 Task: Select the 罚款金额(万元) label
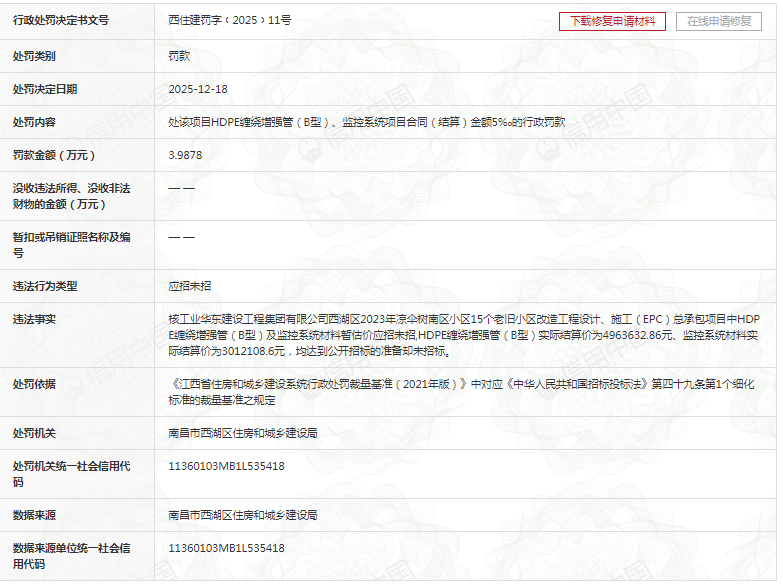tap(54, 155)
